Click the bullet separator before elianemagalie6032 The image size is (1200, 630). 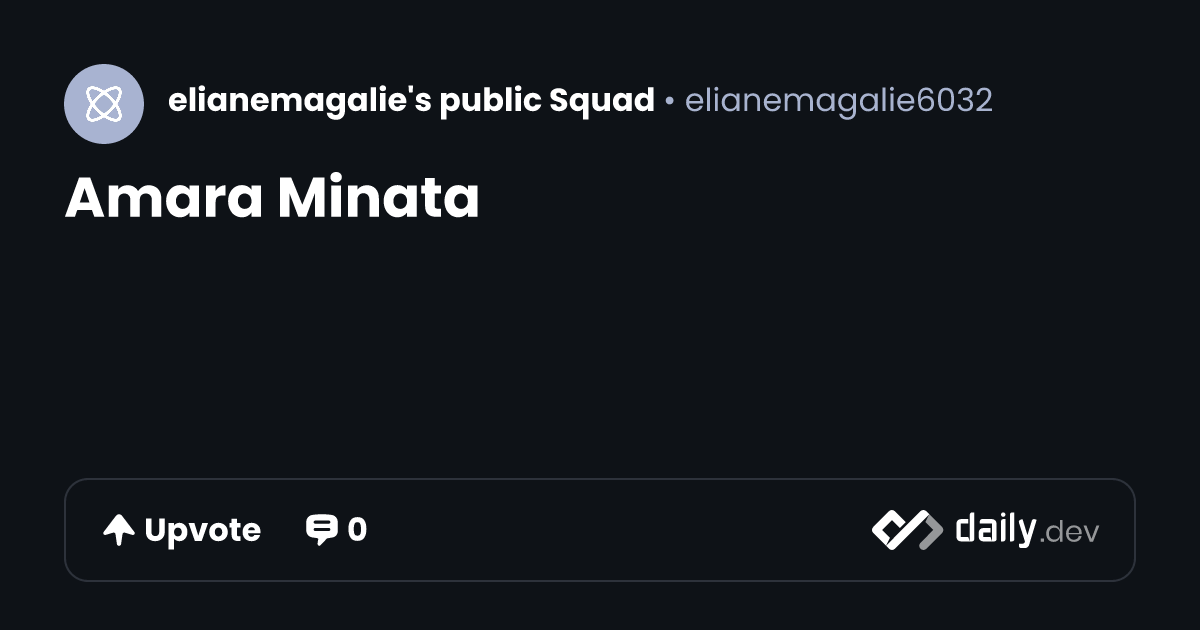[669, 101]
